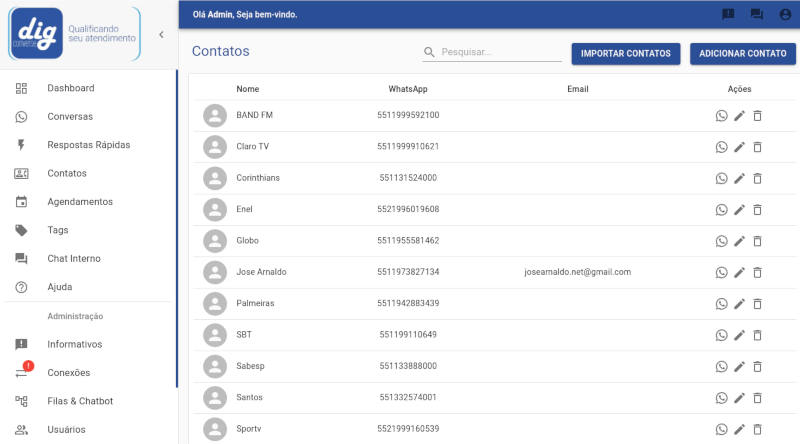Open WhatsApp chat for BAND FM contact
The height and width of the screenshot is (444, 800).
point(721,116)
